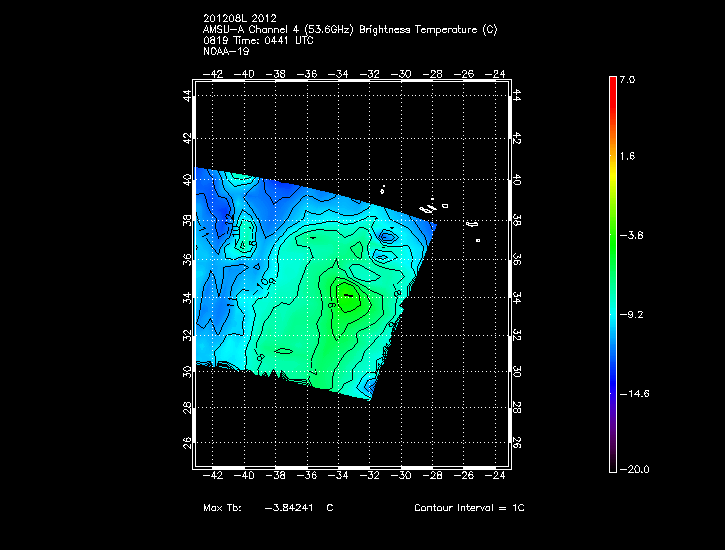
Task: Click the green section of the color bar
Action: pos(612,240)
